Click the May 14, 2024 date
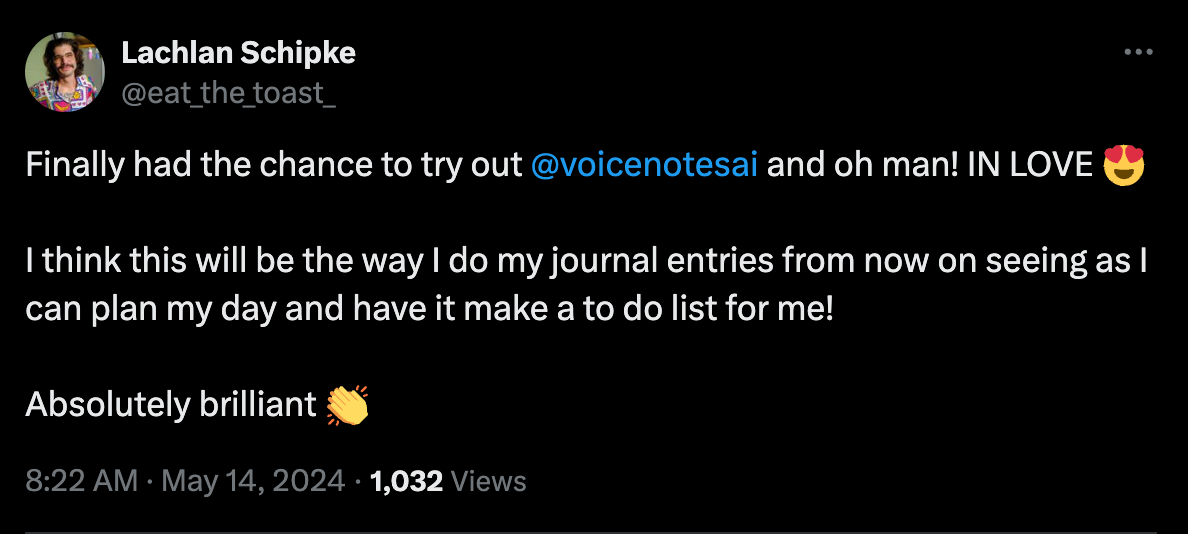The image size is (1188, 534). click(254, 481)
